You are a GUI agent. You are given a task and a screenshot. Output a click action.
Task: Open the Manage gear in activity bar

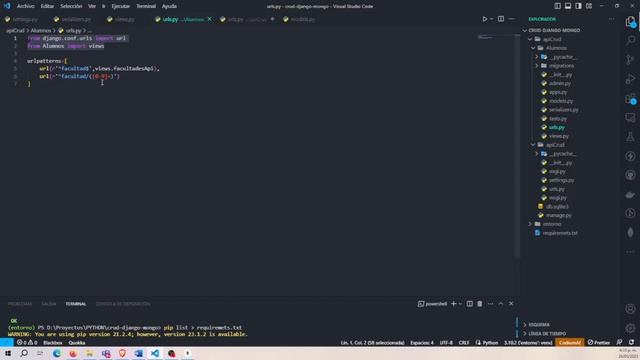coord(630,328)
